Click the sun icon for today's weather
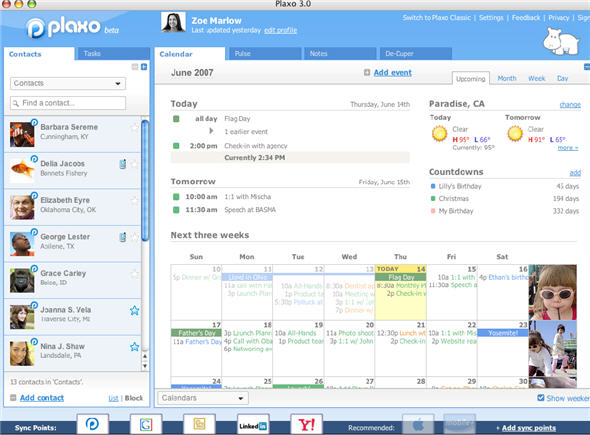The width and height of the screenshot is (590, 435). click(x=439, y=134)
